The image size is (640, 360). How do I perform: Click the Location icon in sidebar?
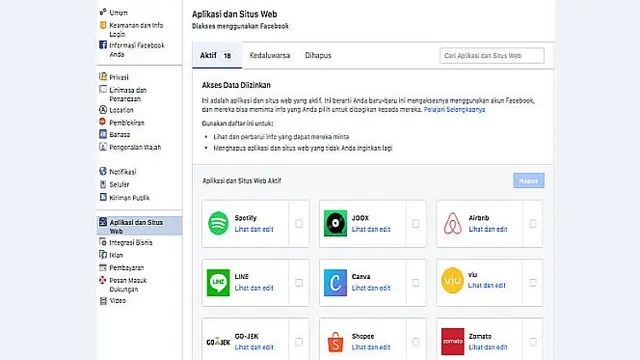(x=103, y=109)
